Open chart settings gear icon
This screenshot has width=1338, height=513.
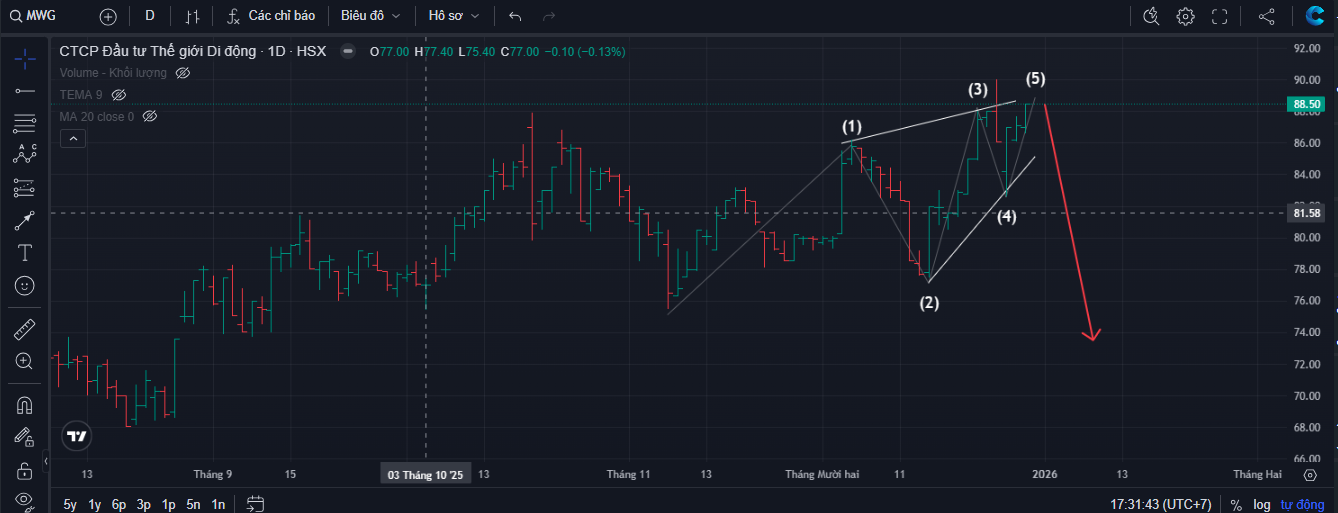(1185, 16)
